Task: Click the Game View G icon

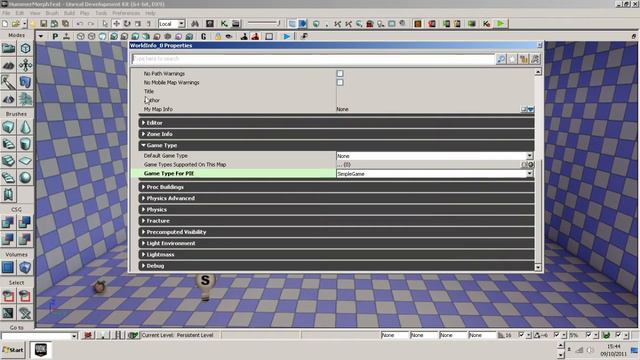Action: (x=203, y=36)
